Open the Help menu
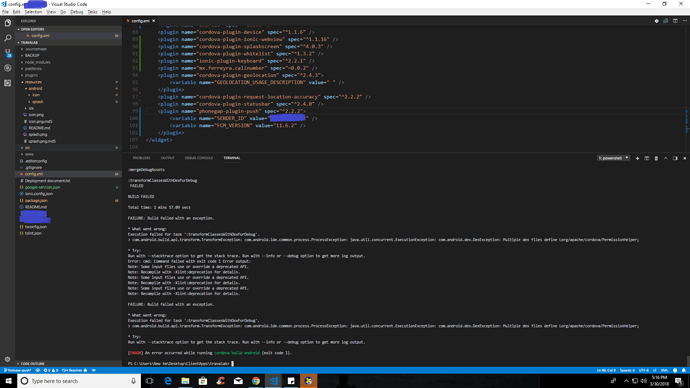This screenshot has height=388, width=690. 106,12
